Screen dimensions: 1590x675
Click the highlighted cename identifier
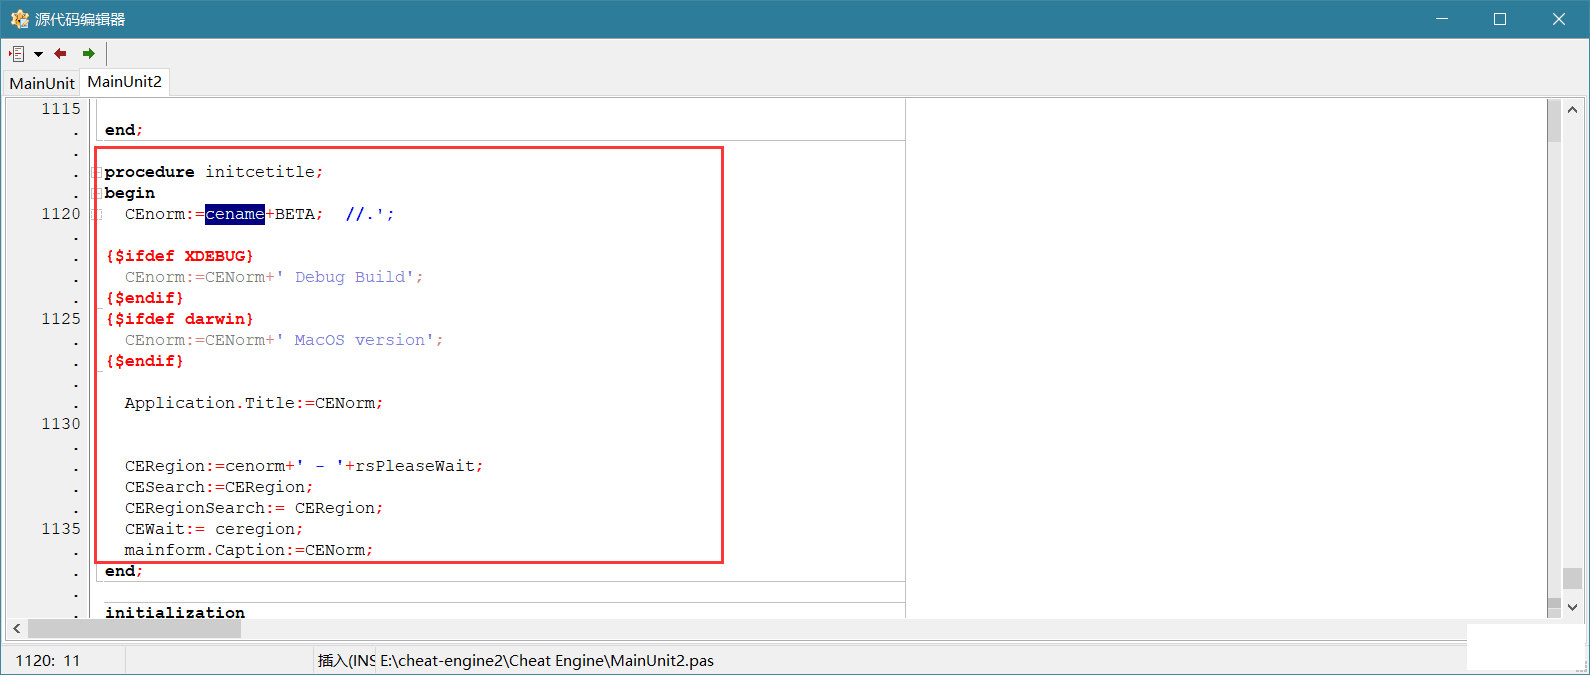pyautogui.click(x=235, y=214)
